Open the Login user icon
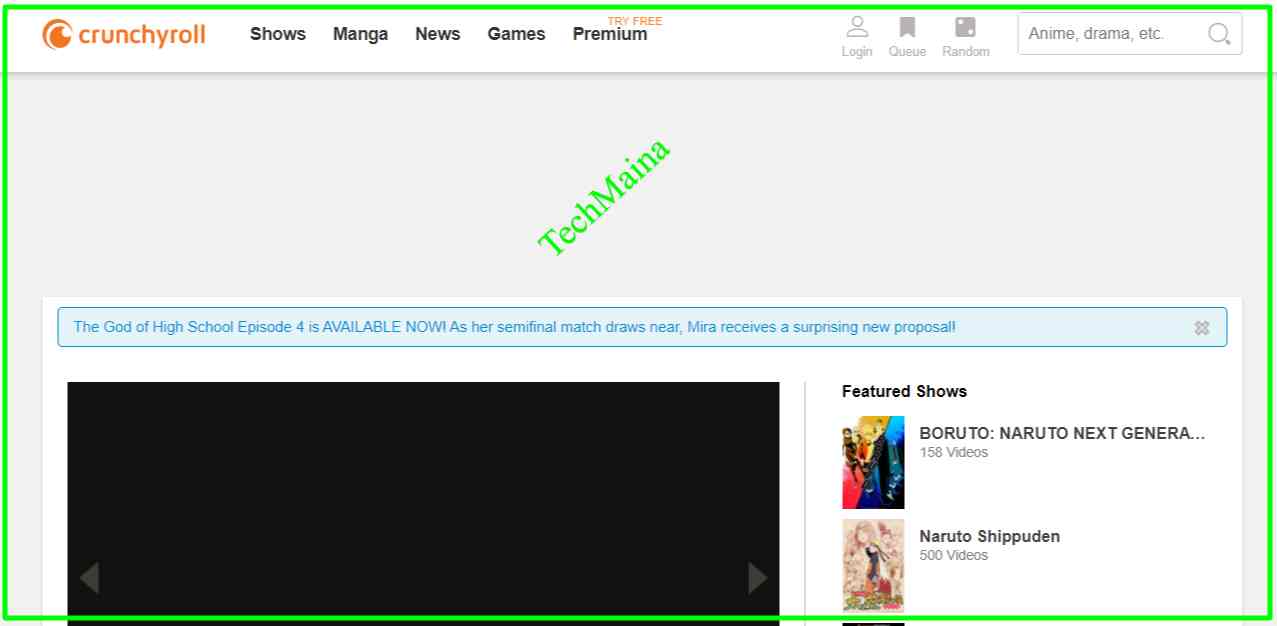This screenshot has width=1277, height=626. [x=857, y=28]
